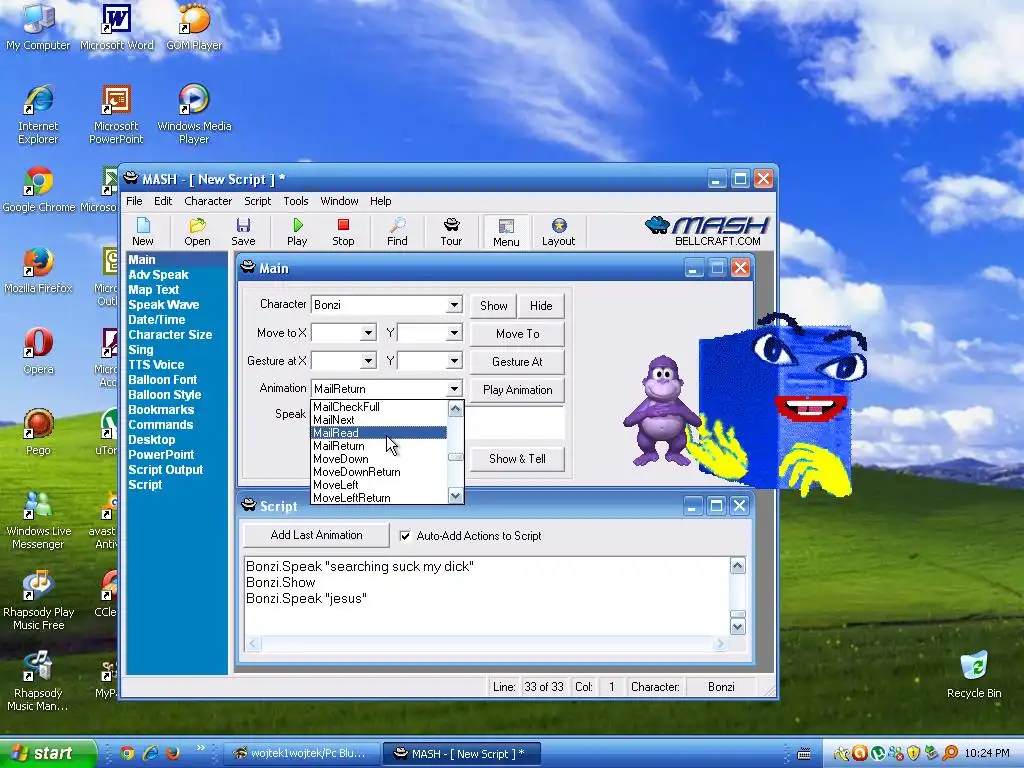
Task: Select Adv Speak in sidebar
Action: point(158,275)
